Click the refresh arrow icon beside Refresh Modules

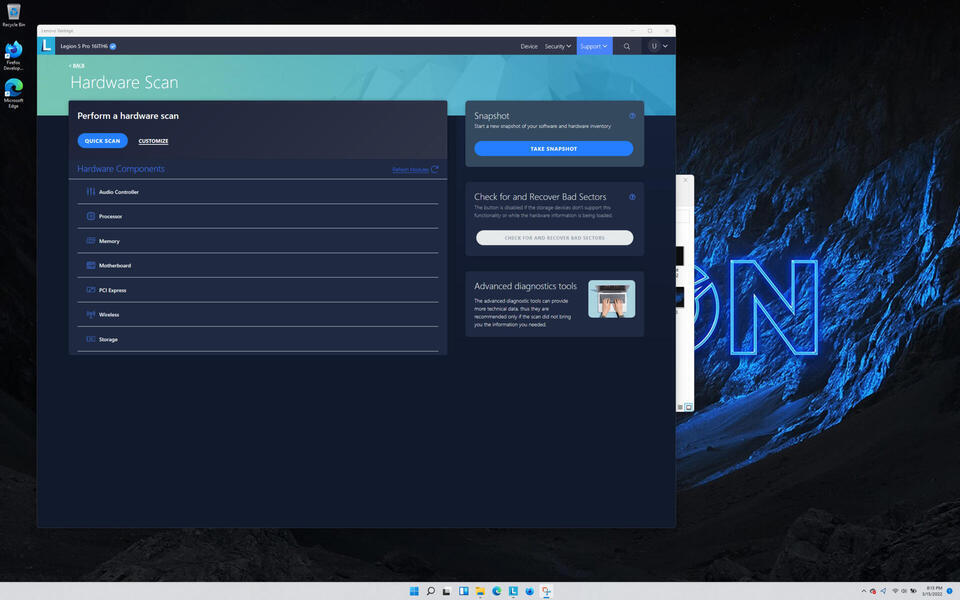(435, 169)
